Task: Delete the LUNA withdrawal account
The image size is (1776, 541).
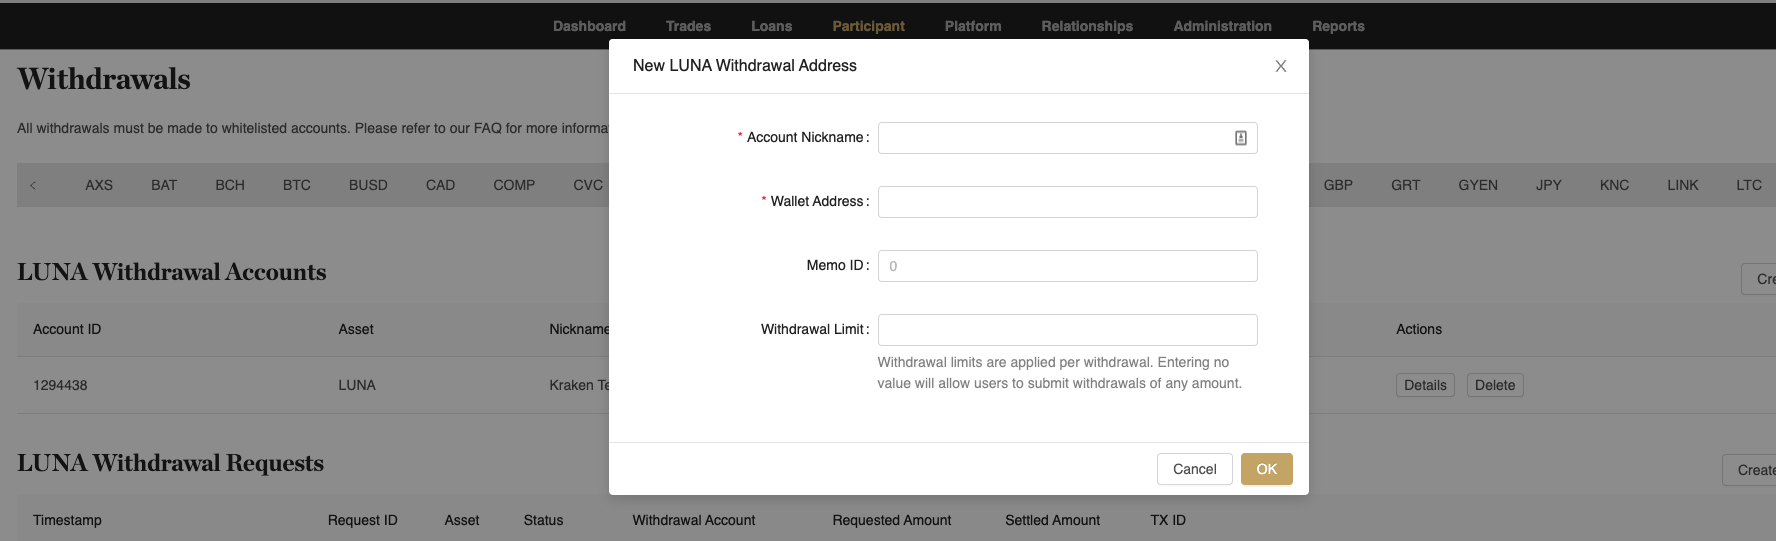Action: pos(1494,385)
